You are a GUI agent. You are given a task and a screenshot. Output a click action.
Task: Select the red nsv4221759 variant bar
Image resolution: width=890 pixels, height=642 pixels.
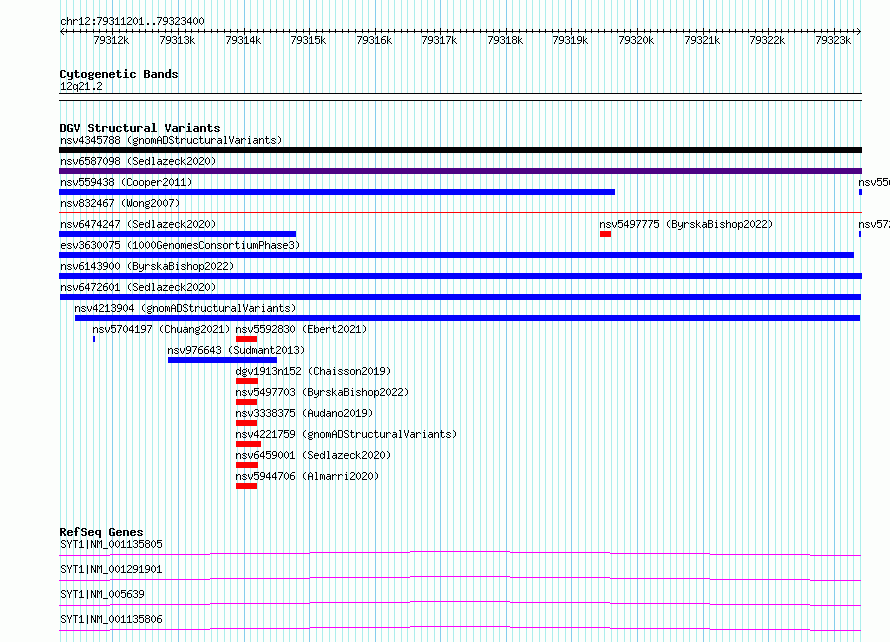pos(248,444)
